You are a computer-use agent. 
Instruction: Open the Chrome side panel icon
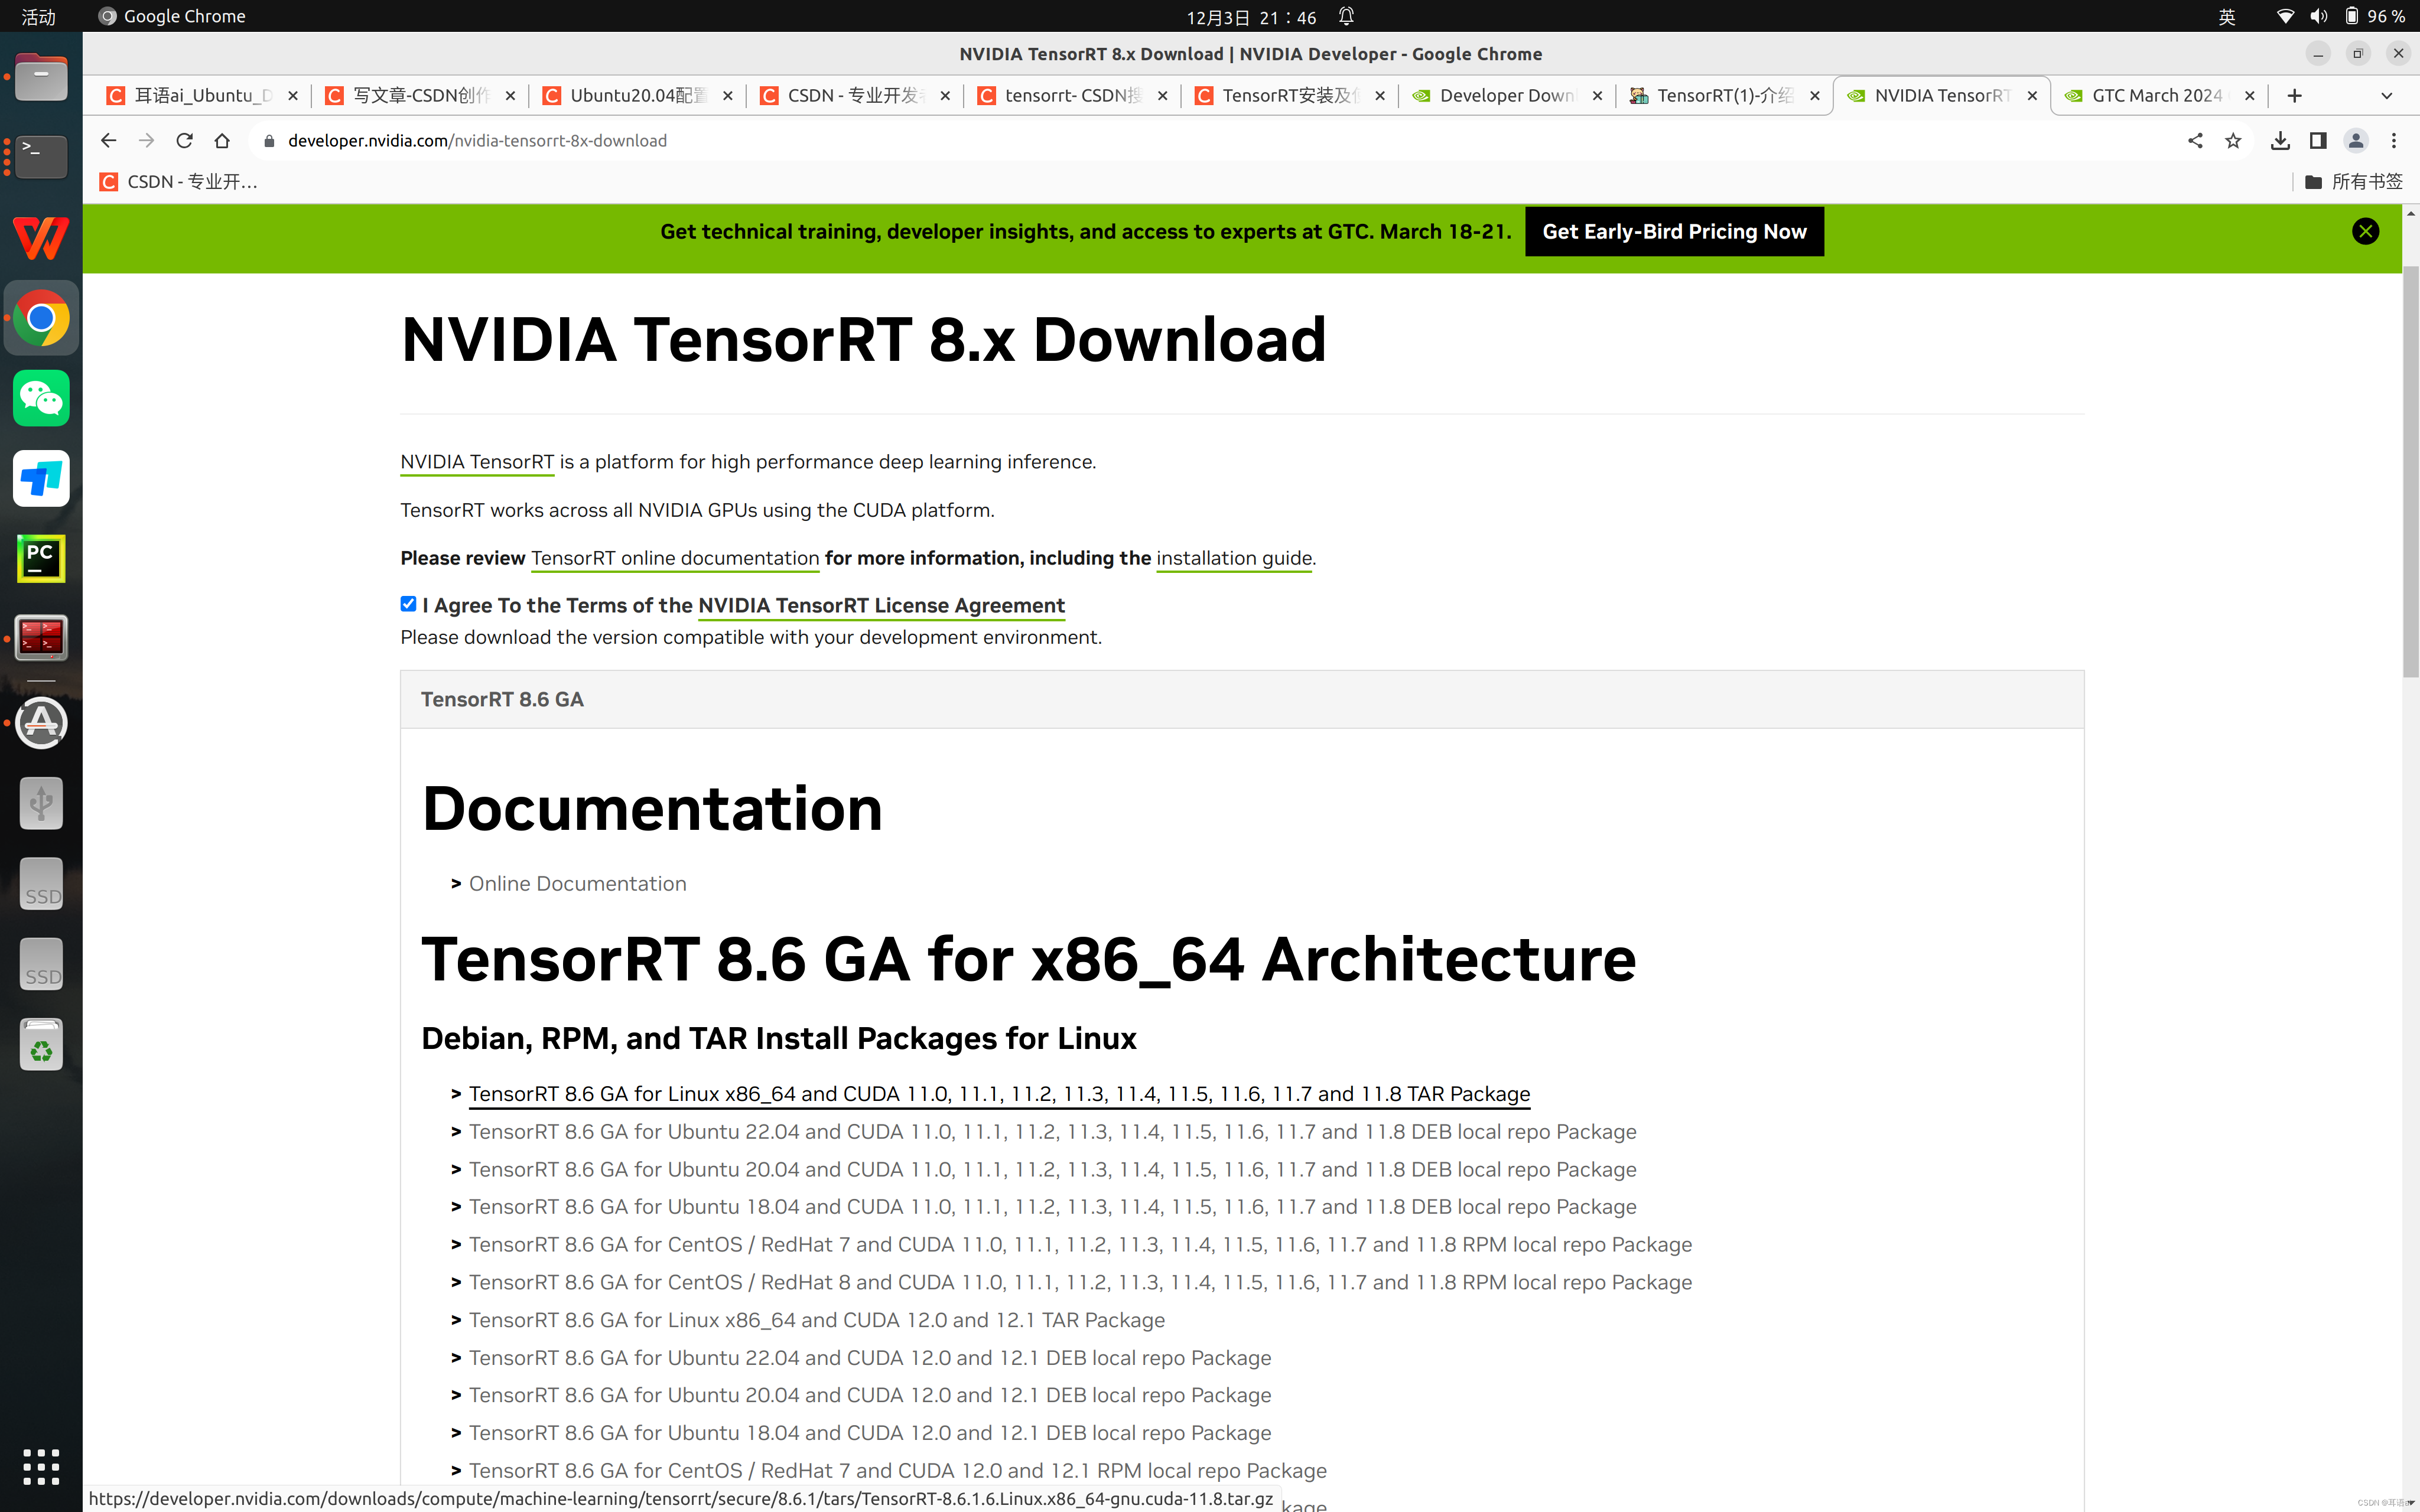(2318, 140)
